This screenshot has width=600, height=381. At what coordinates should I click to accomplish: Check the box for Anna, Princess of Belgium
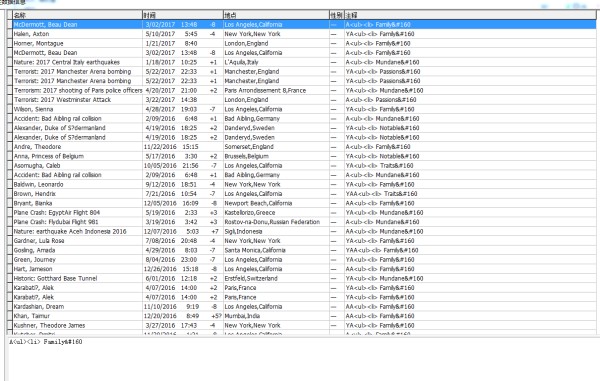point(10,156)
